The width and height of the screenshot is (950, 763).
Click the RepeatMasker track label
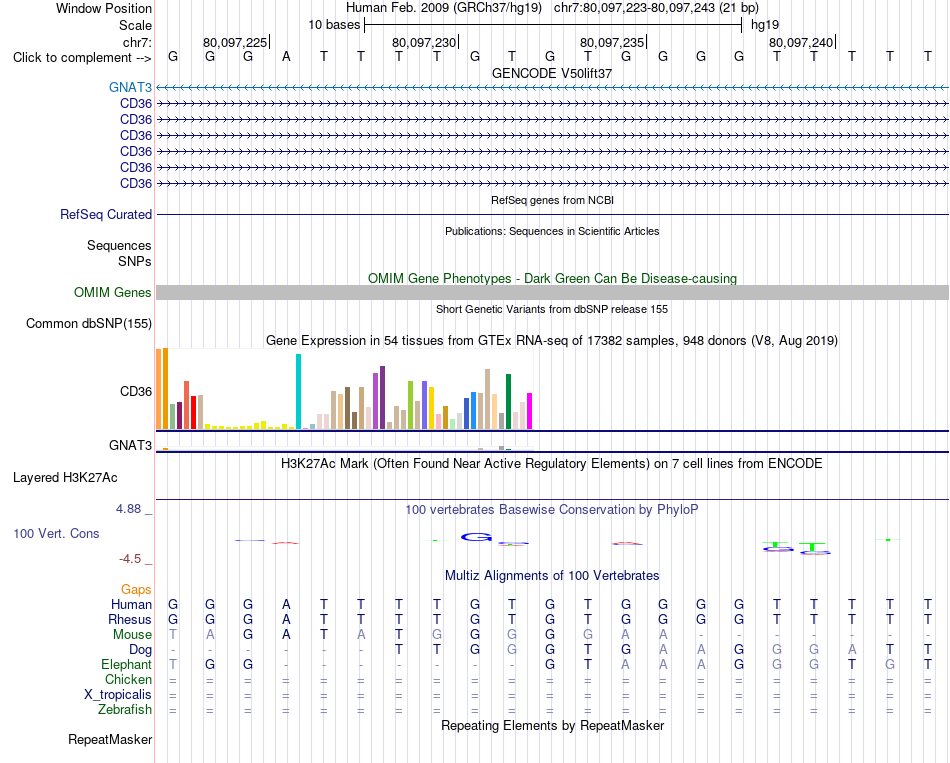tap(110, 739)
